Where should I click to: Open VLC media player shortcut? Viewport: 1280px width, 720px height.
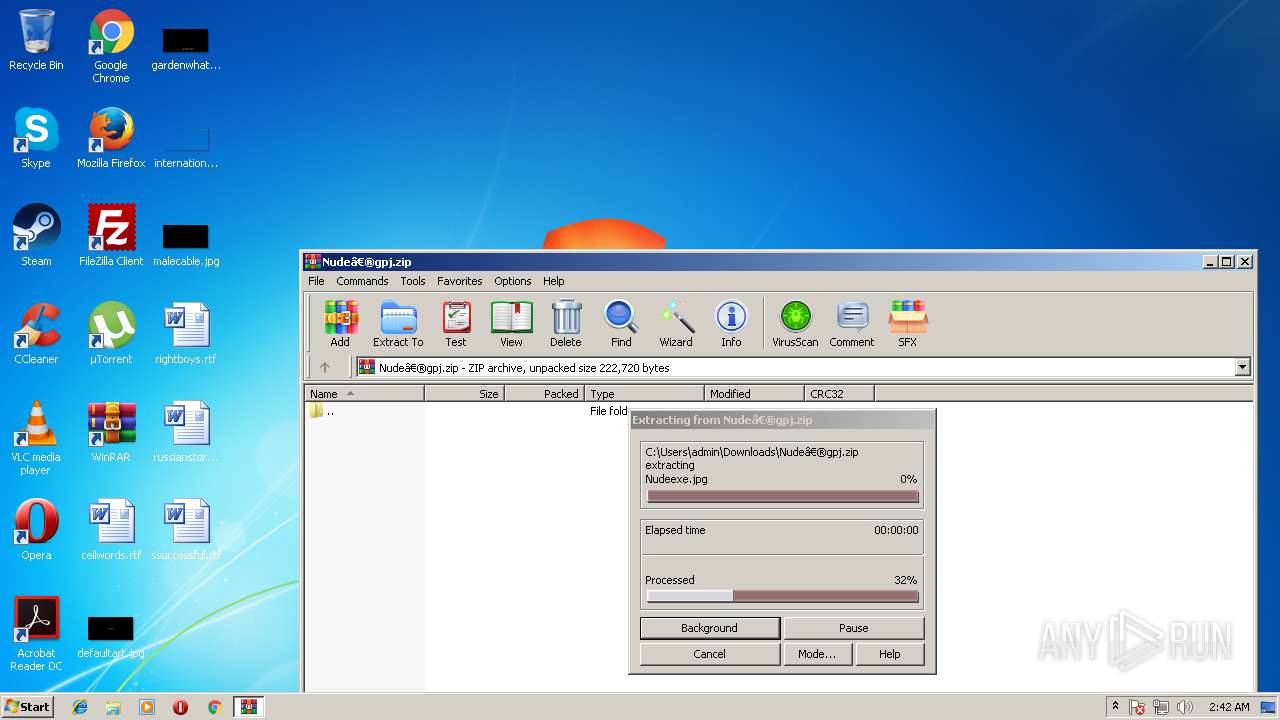[x=36, y=438]
